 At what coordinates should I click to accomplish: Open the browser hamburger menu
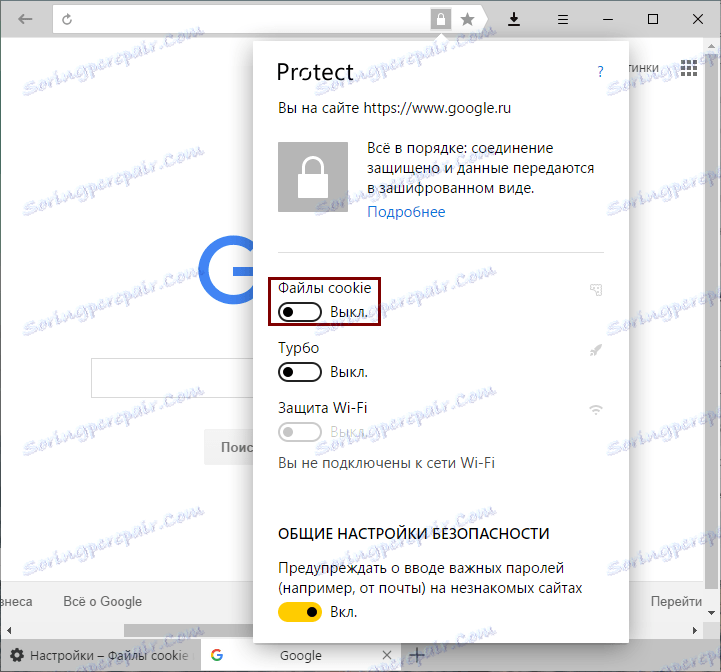point(563,19)
